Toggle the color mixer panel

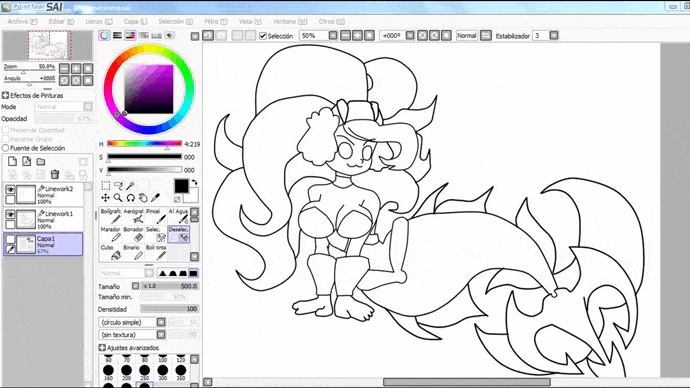point(143,36)
